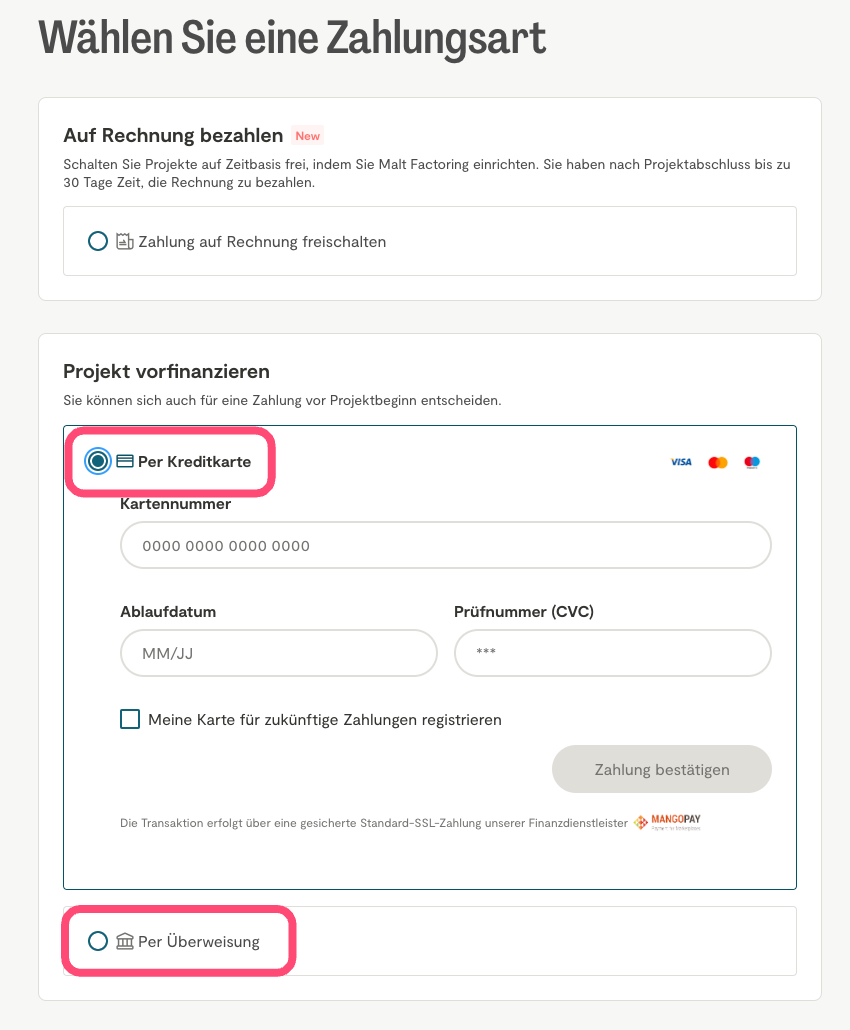Click the Visa logo
850x1030 pixels.
(x=681, y=462)
